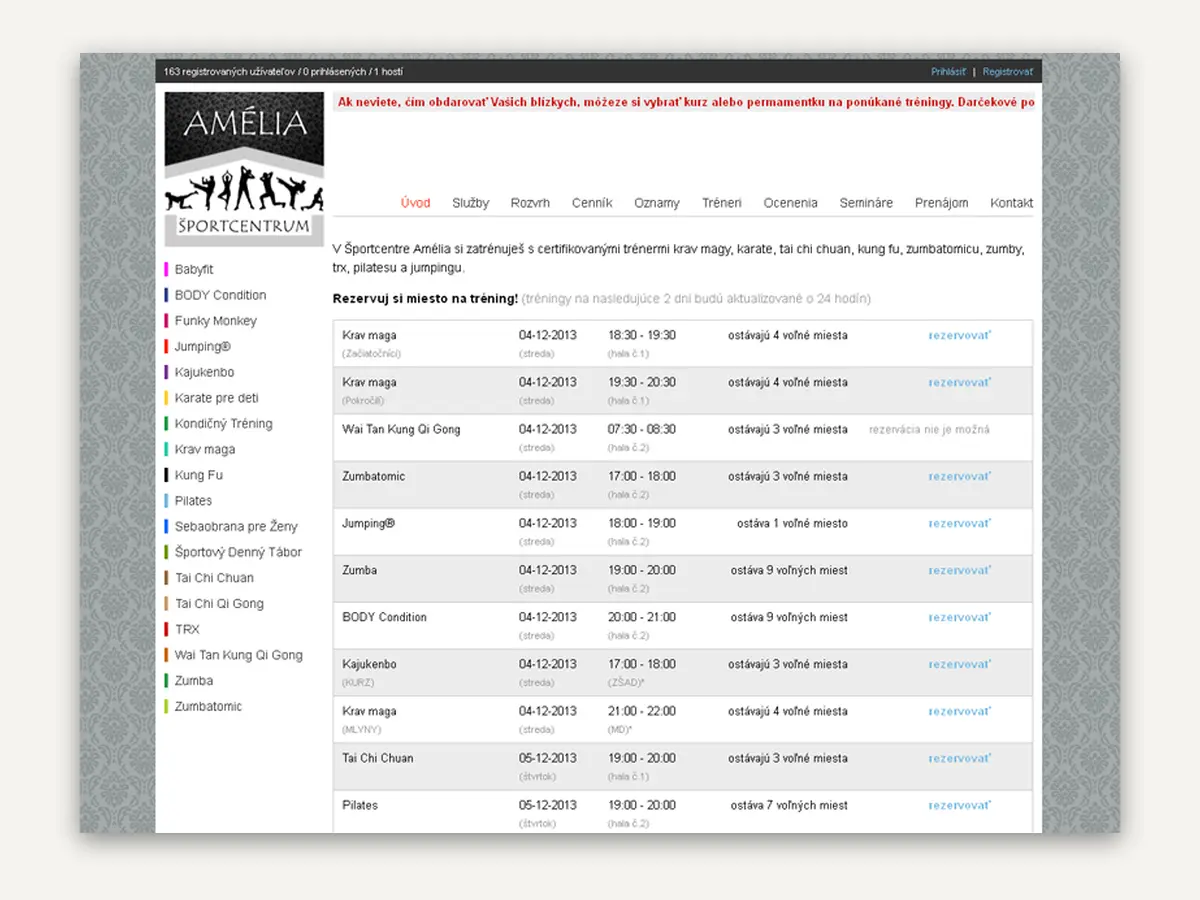The height and width of the screenshot is (900, 1200).
Task: Open the Ocenenia menu item
Action: click(x=790, y=203)
